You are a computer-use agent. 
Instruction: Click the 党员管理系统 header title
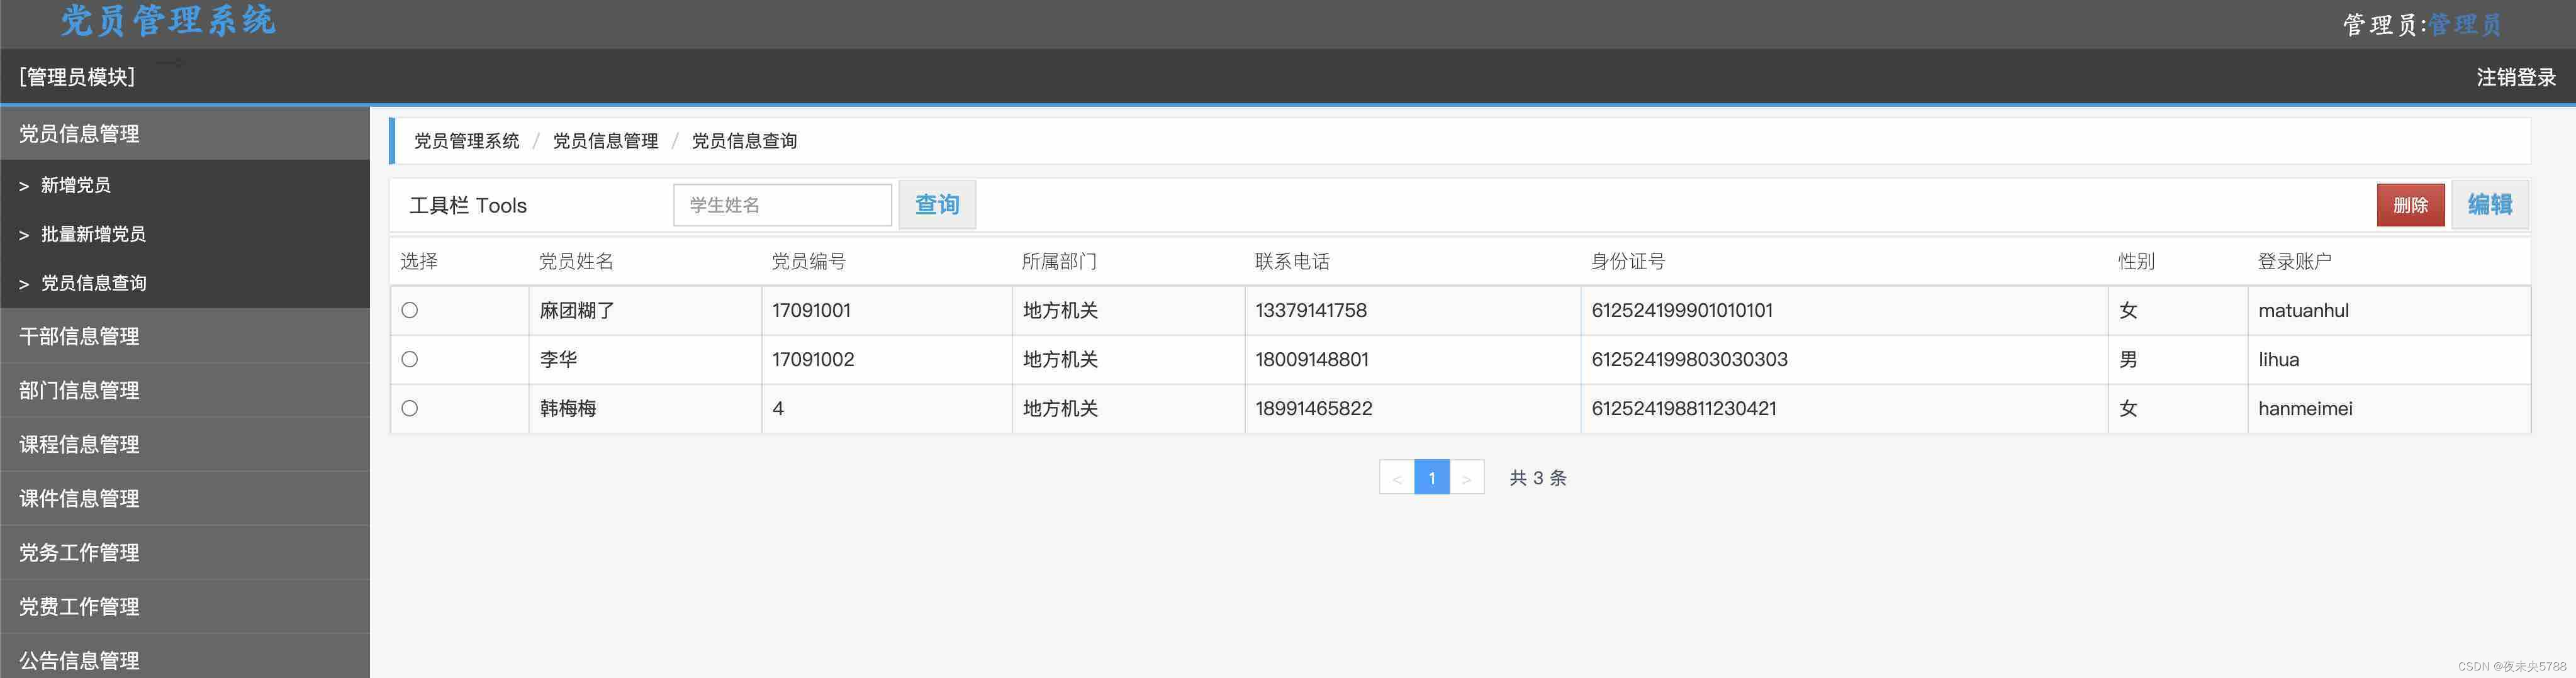click(x=168, y=20)
